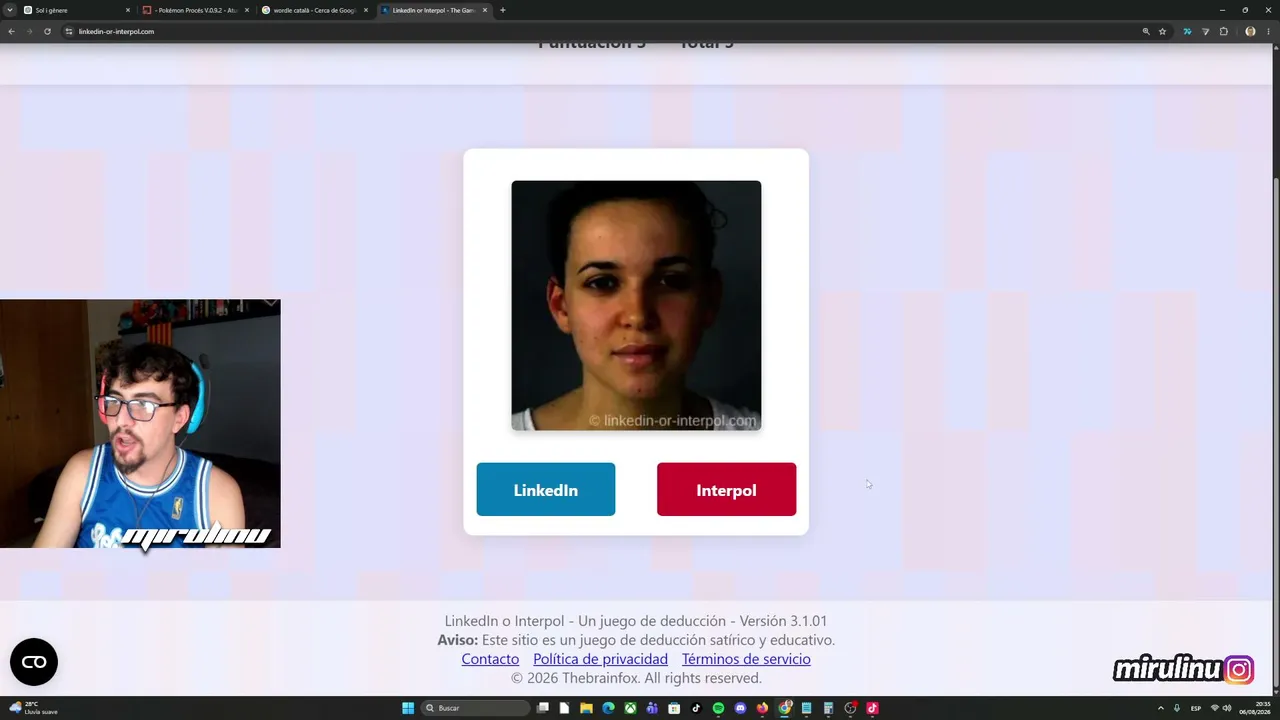The height and width of the screenshot is (720, 1280).
Task: Focus the address bar showing linkedin-or-interpol.com
Action: pyautogui.click(x=600, y=31)
